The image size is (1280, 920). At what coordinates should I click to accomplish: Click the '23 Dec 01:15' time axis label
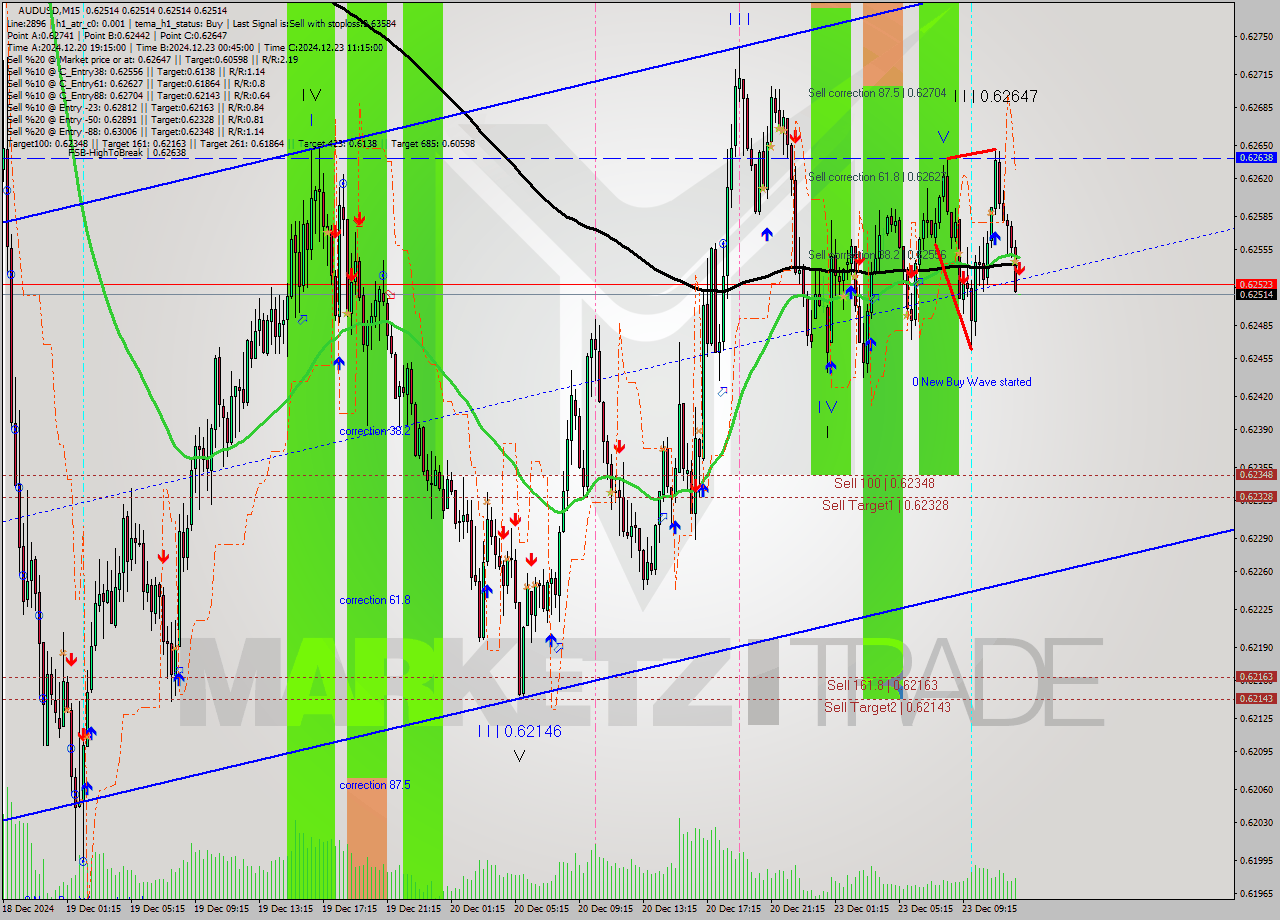(861, 910)
